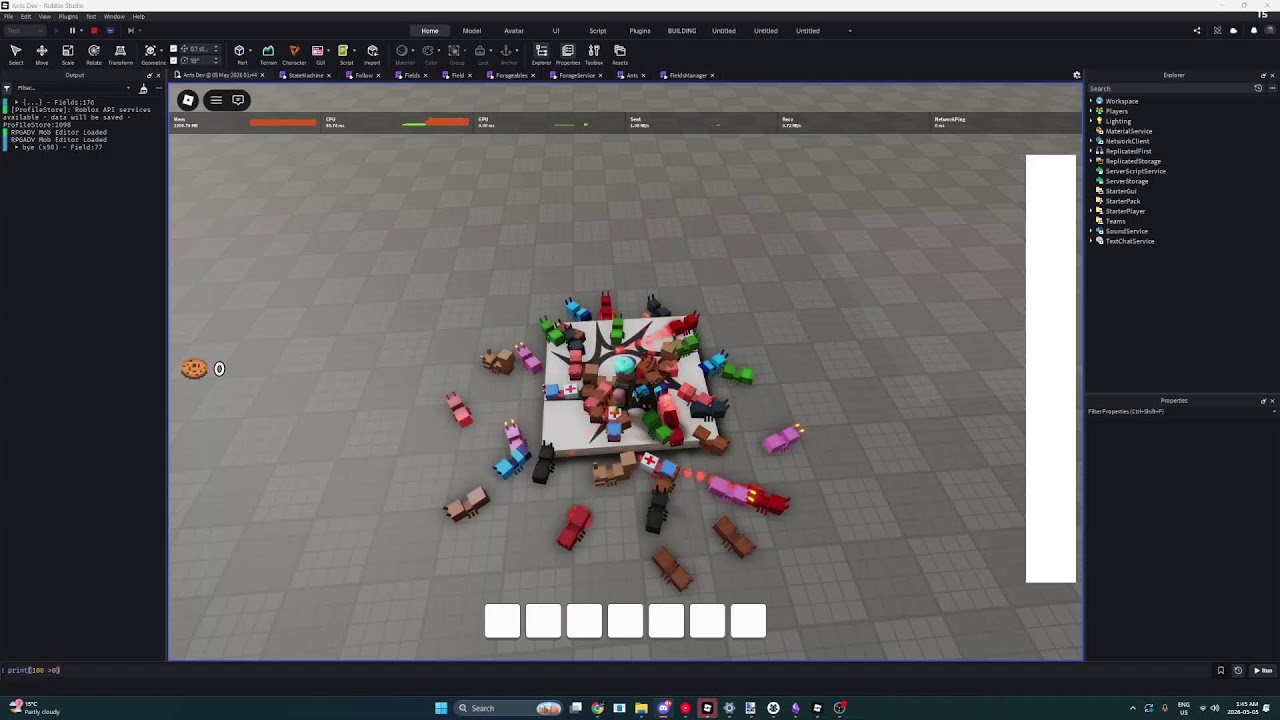This screenshot has width=1280, height=720.
Task: Open the notifications bell
Action: [1254, 30]
